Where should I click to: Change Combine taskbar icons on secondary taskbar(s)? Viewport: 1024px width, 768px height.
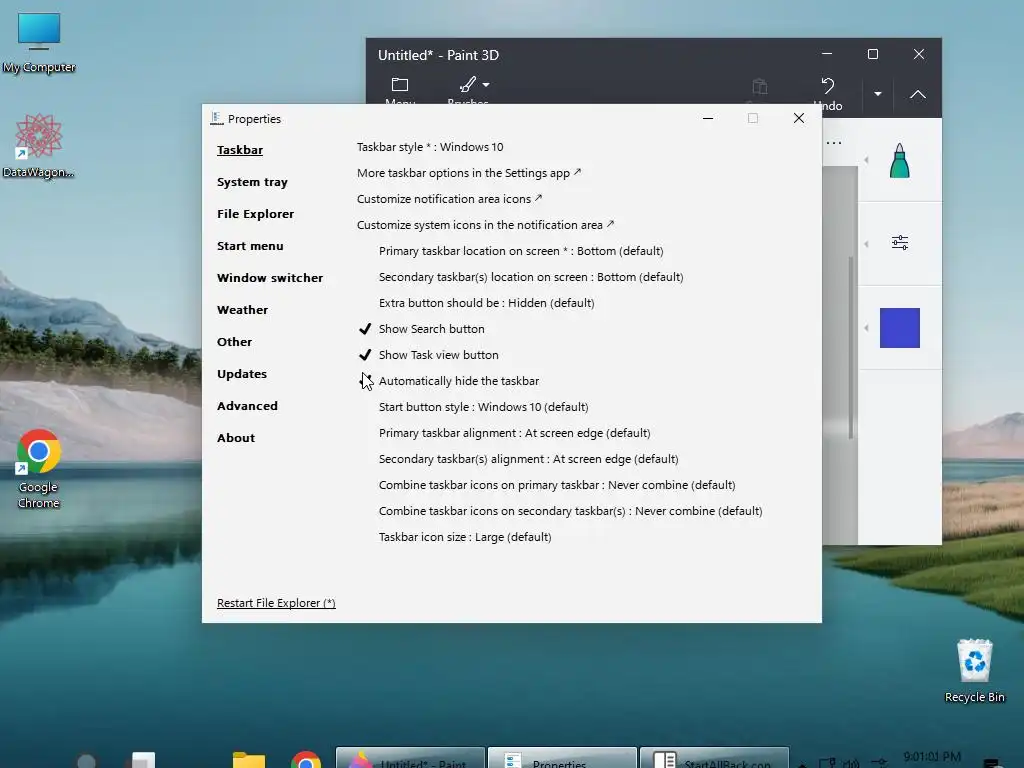[571, 511]
